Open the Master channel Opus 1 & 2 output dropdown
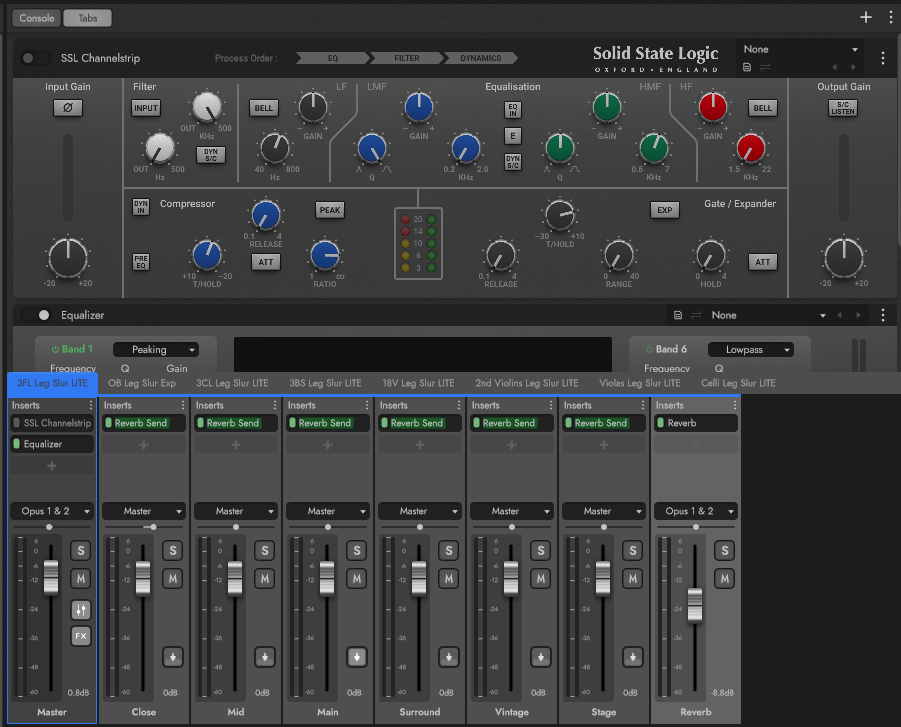 (52, 511)
